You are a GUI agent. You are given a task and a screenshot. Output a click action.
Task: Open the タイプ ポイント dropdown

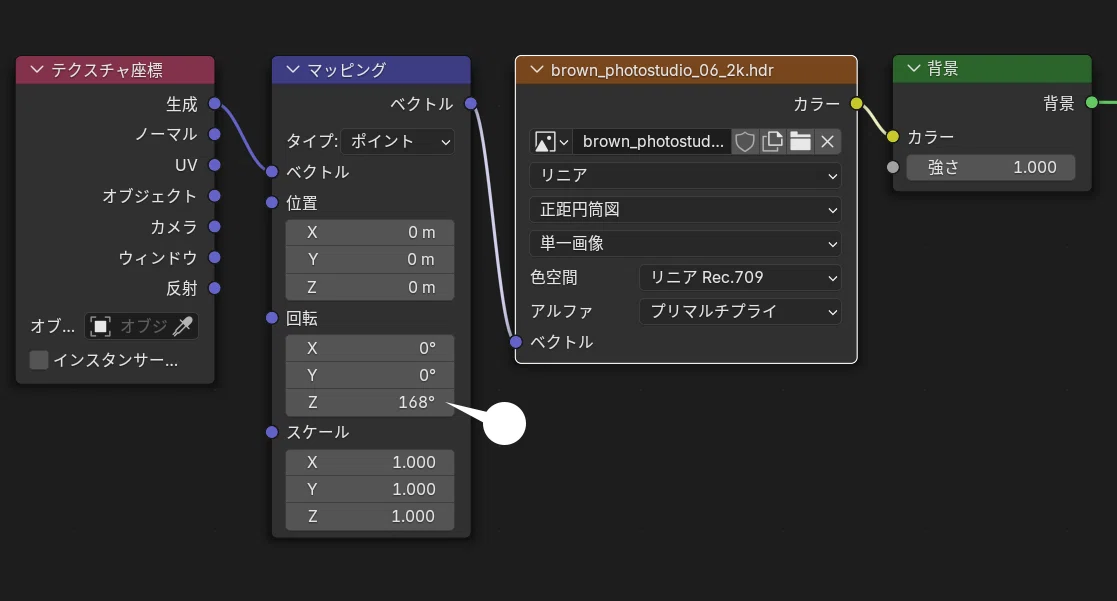[398, 141]
